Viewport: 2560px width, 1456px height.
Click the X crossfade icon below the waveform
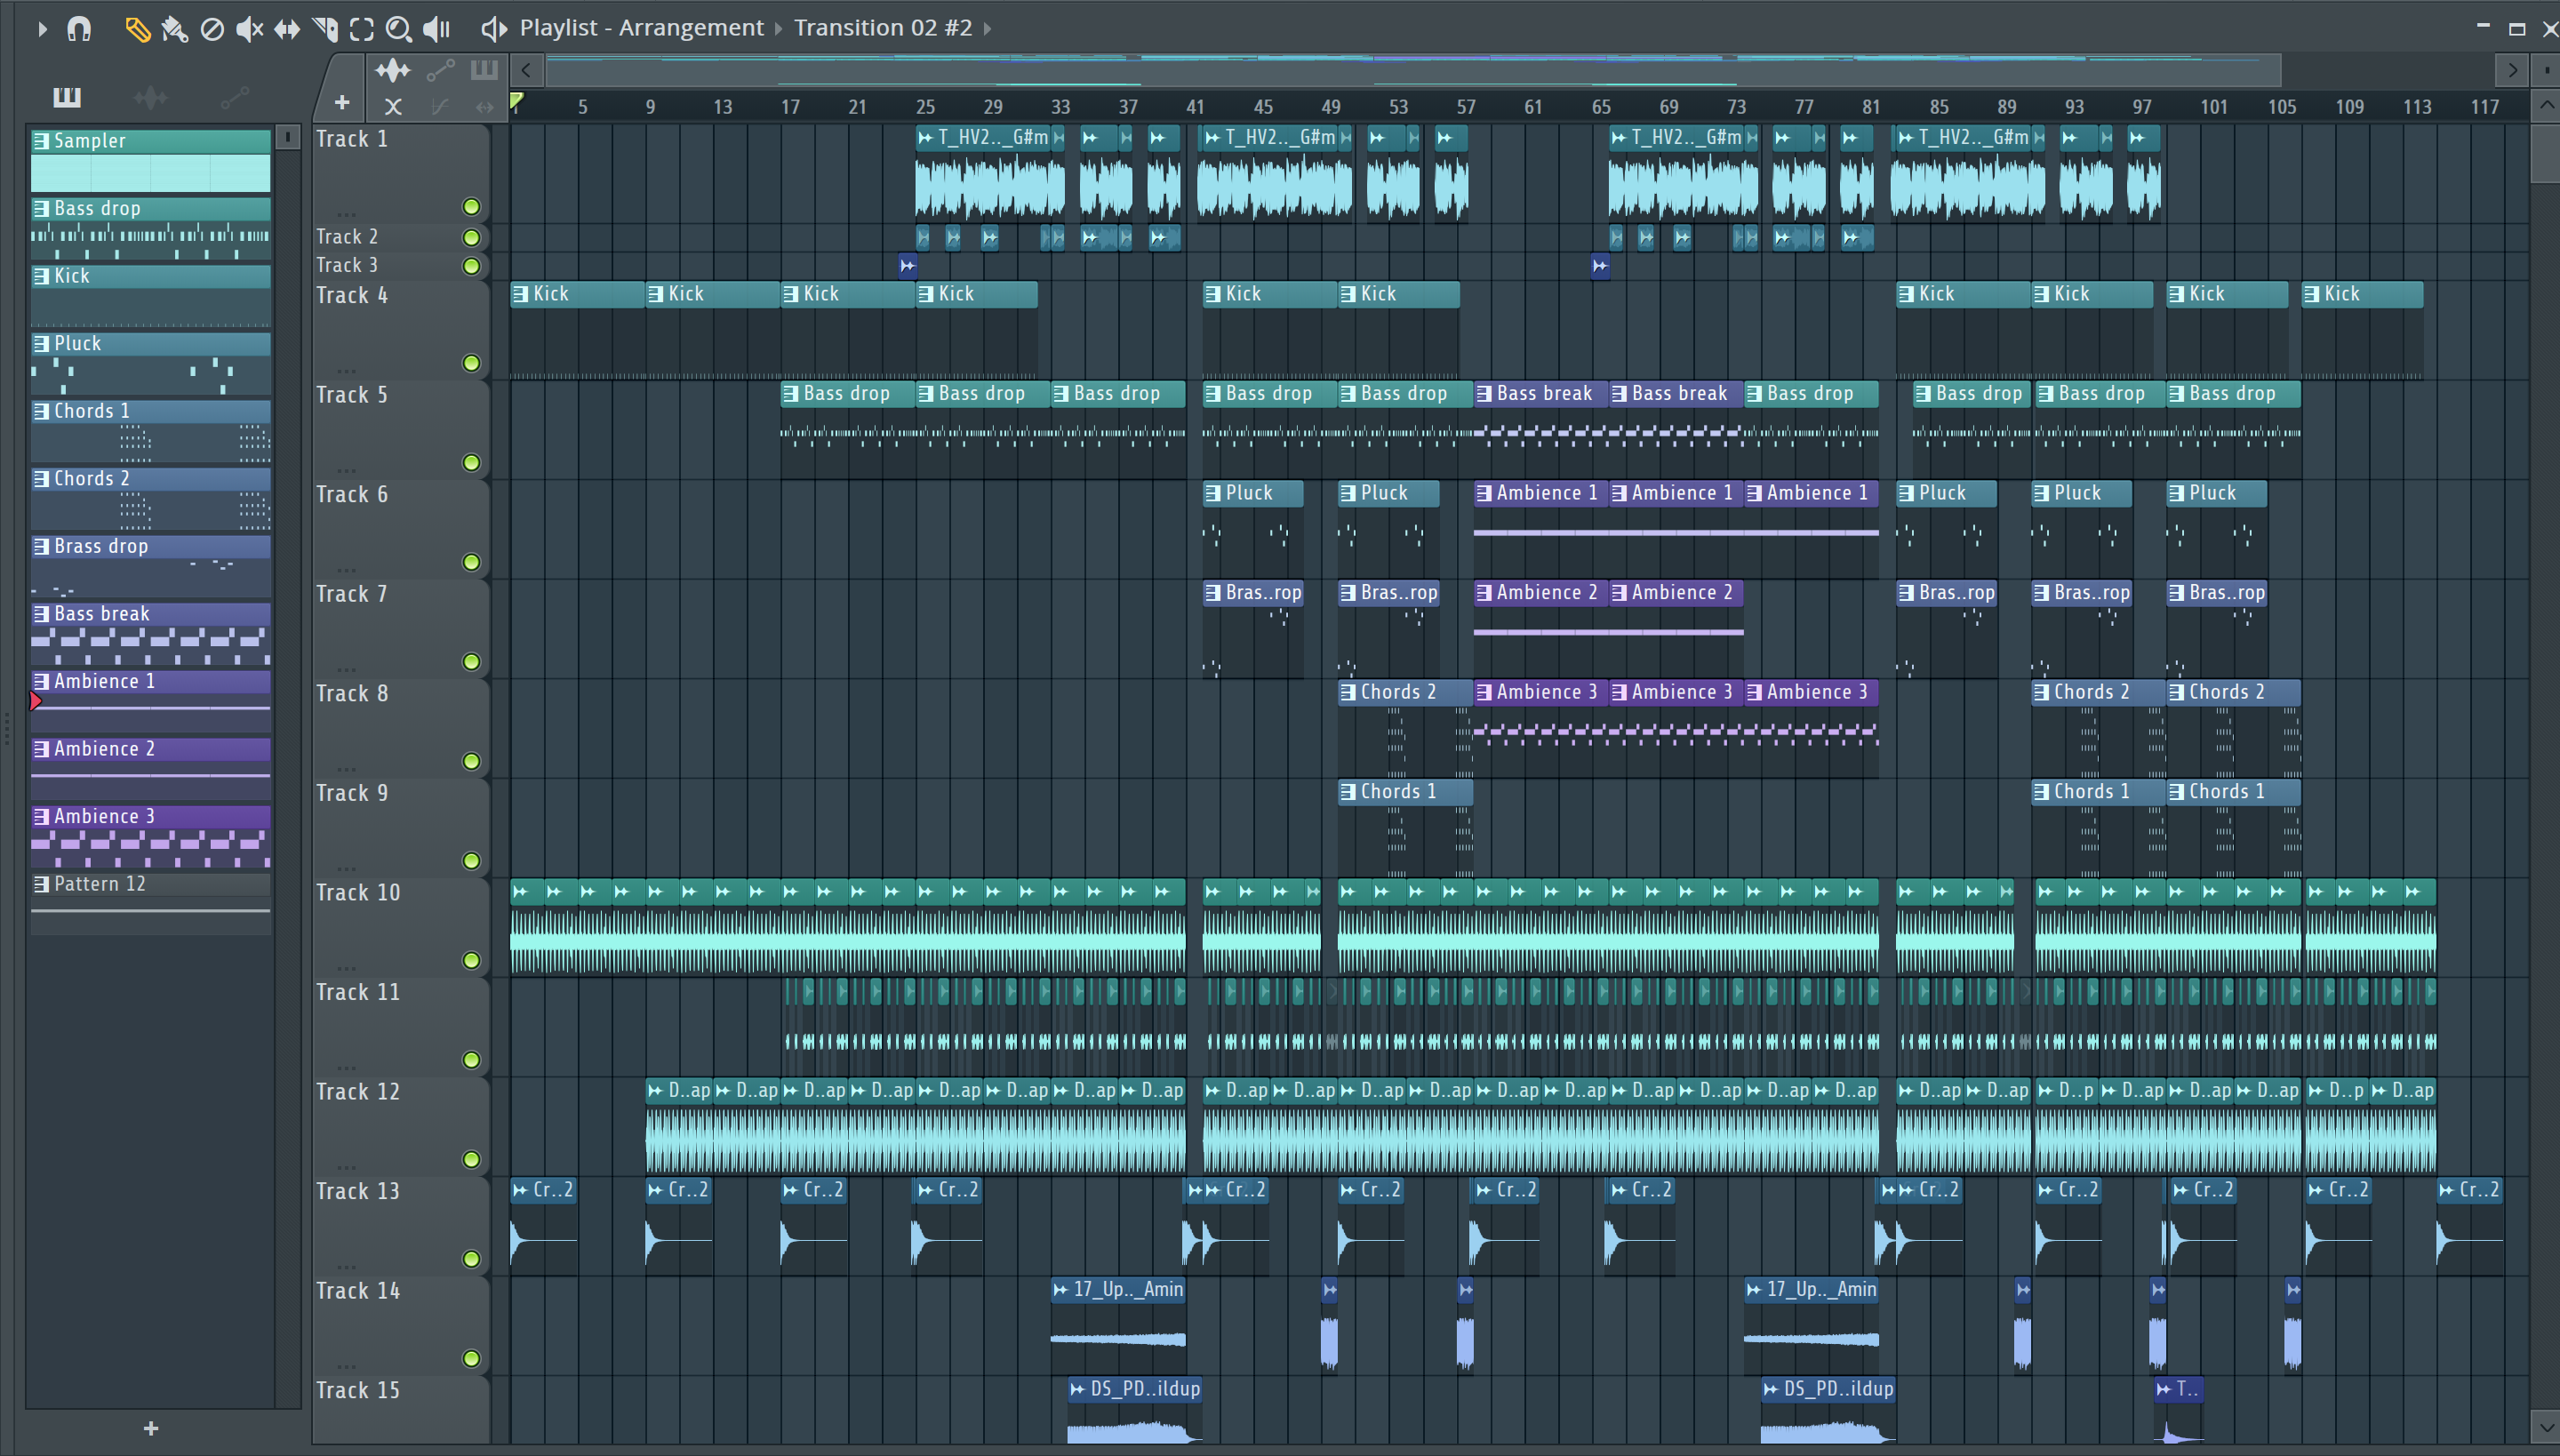(393, 106)
